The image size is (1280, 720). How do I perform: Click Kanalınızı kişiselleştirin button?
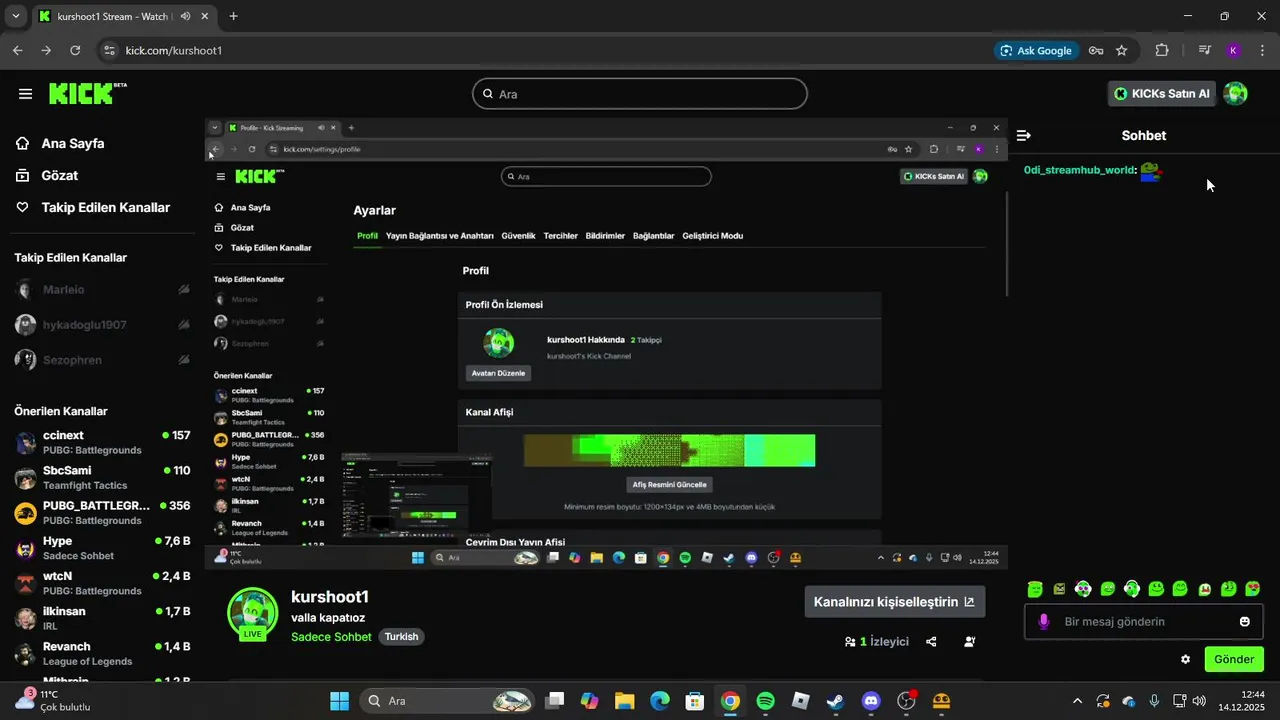click(x=895, y=602)
